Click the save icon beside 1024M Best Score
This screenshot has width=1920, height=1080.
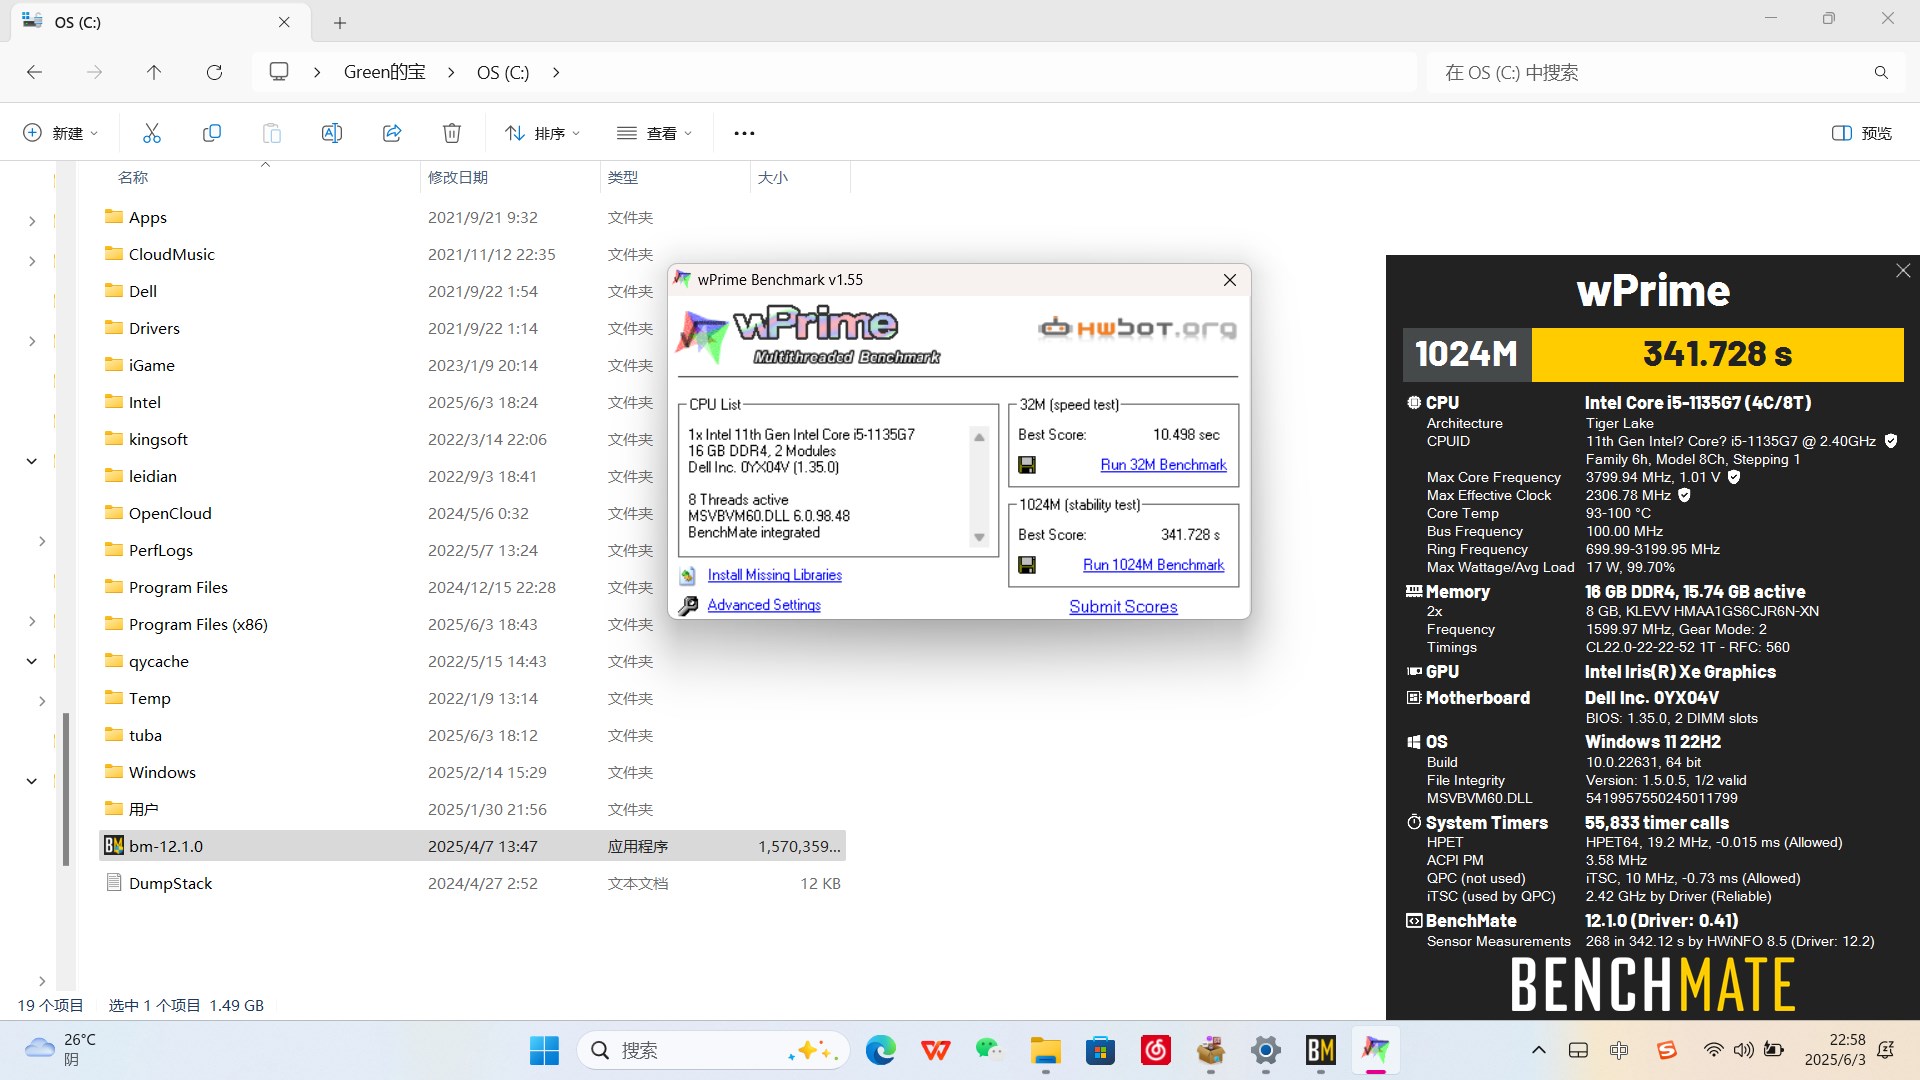tap(1027, 565)
